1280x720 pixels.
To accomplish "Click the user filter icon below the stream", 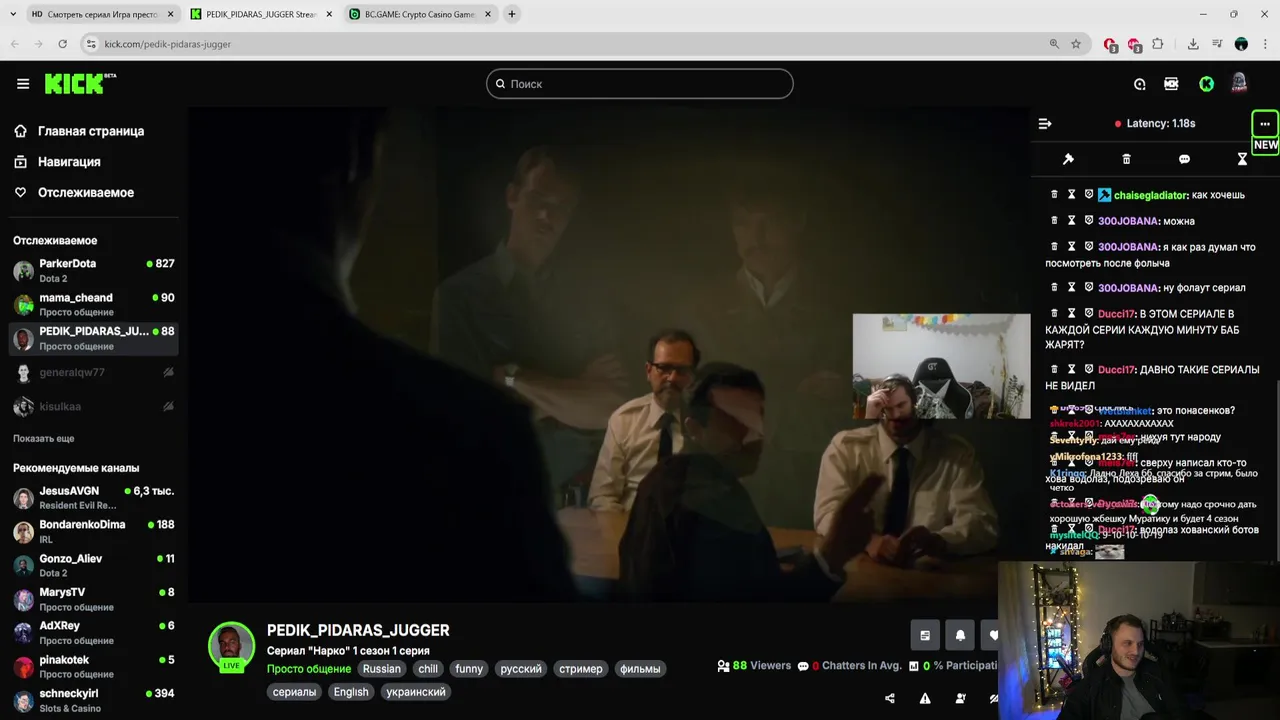I will click(960, 699).
